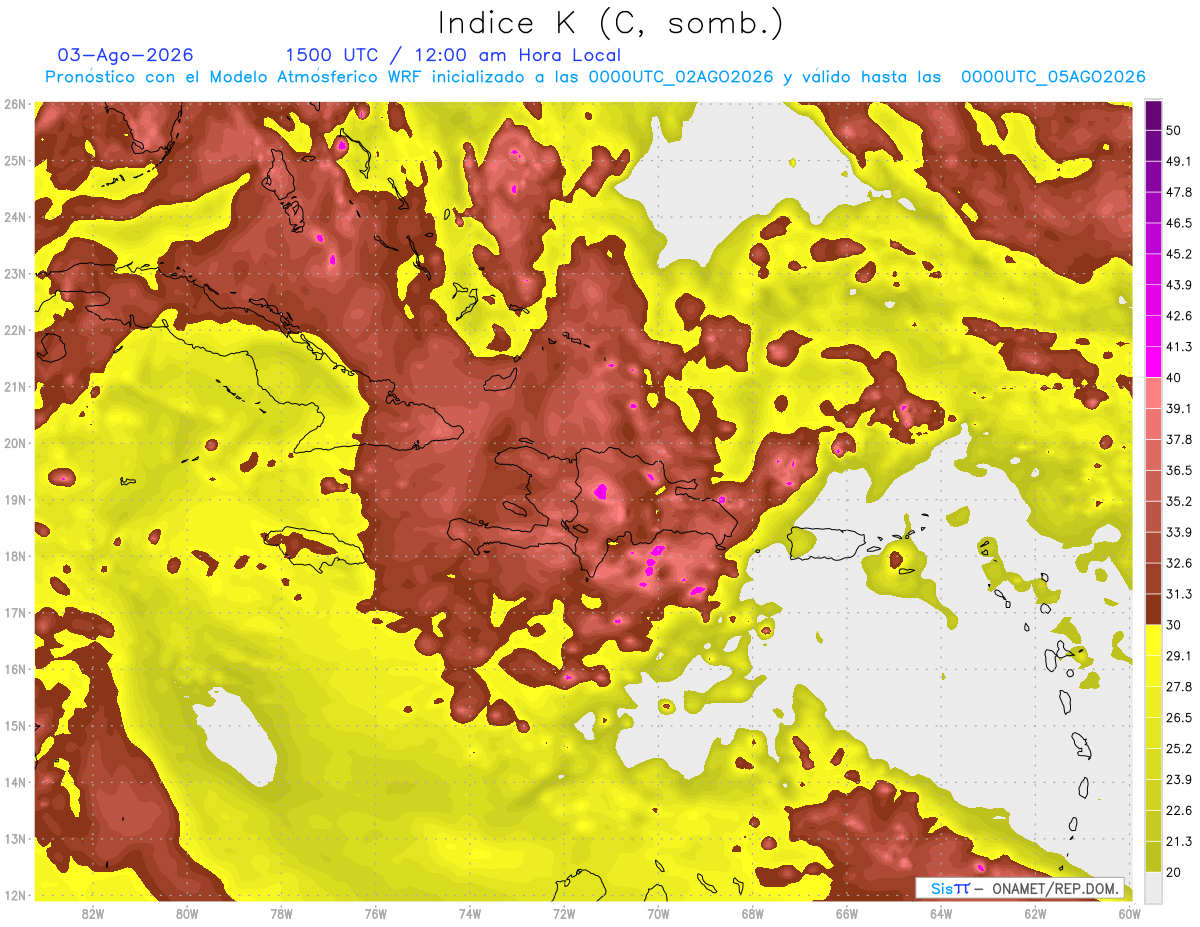Click the "80W" longitude axis label
Image resolution: width=1200 pixels, height=927 pixels.
point(187,914)
